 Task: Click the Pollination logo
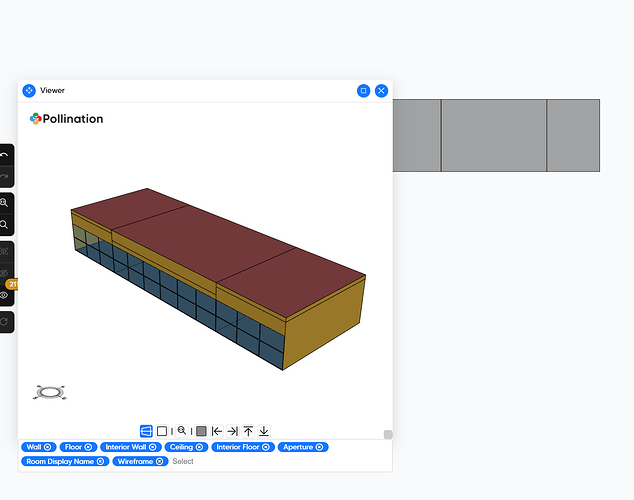click(67, 118)
